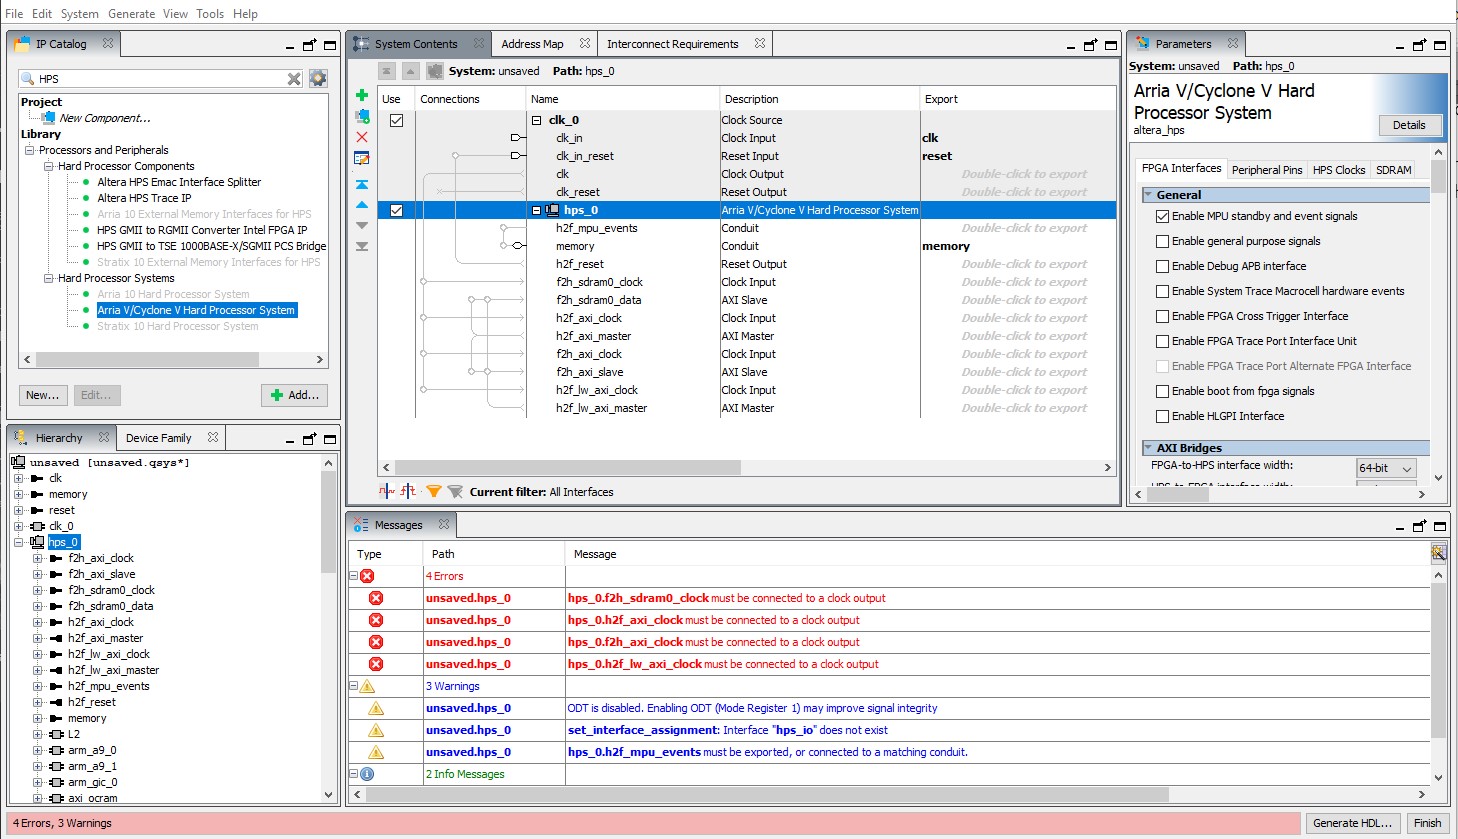Close the IP Catalog tab
Screen dimensions: 1458x839
pos(107,43)
